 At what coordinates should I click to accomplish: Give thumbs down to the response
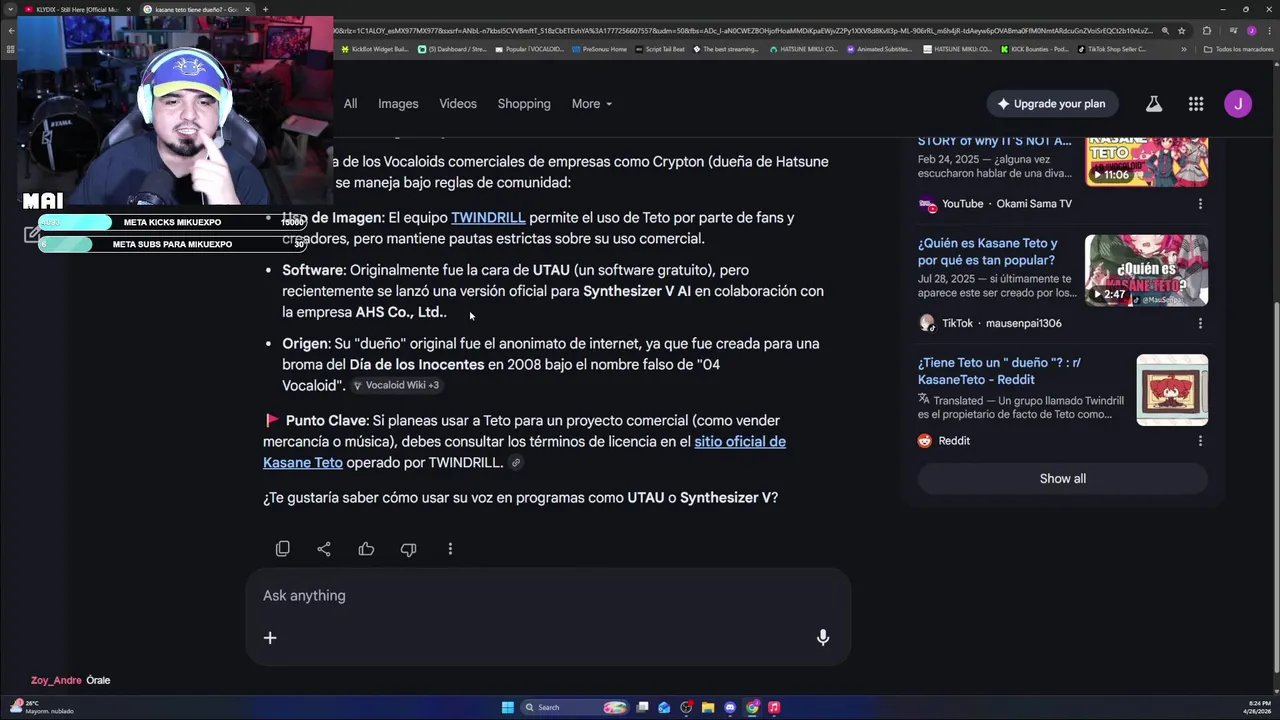coord(408,549)
